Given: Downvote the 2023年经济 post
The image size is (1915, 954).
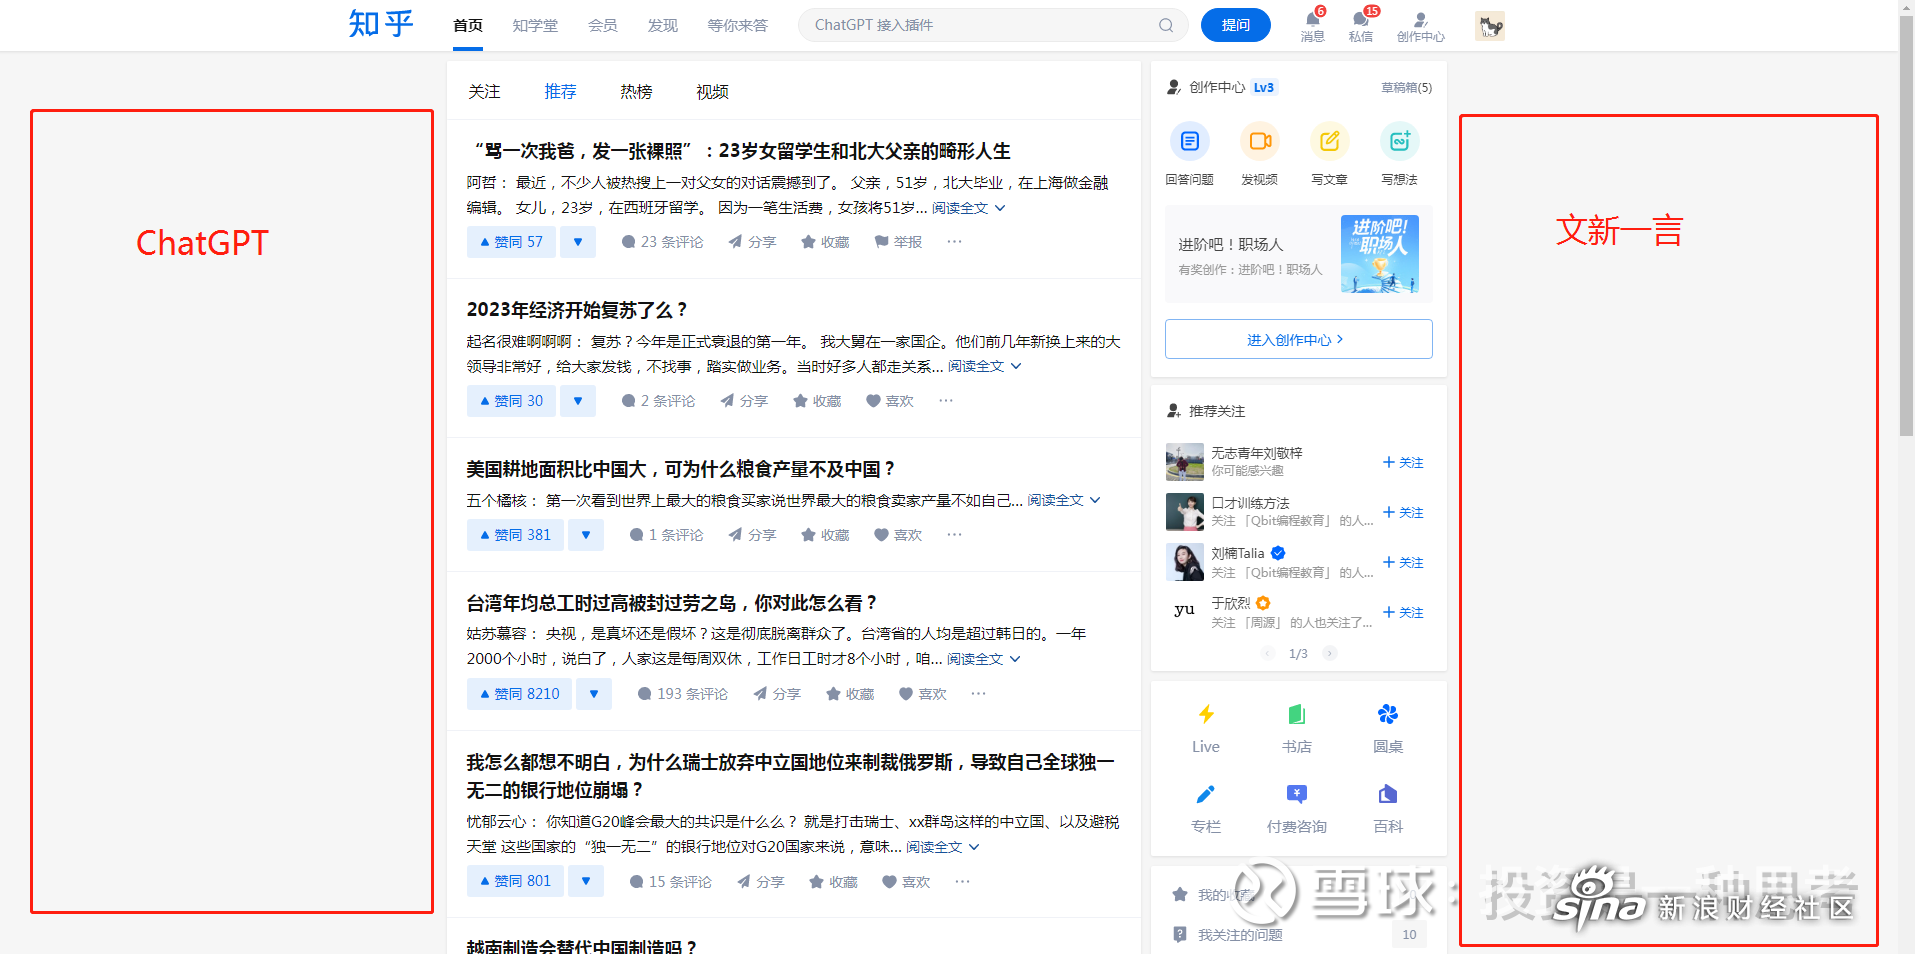Looking at the screenshot, I should pyautogui.click(x=578, y=401).
